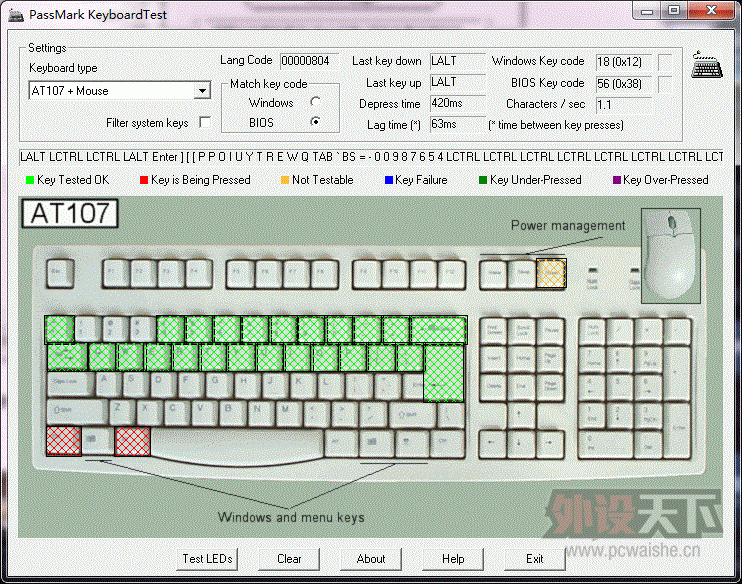Click the red-hatched left Alt key
The width and height of the screenshot is (742, 584).
(x=132, y=441)
